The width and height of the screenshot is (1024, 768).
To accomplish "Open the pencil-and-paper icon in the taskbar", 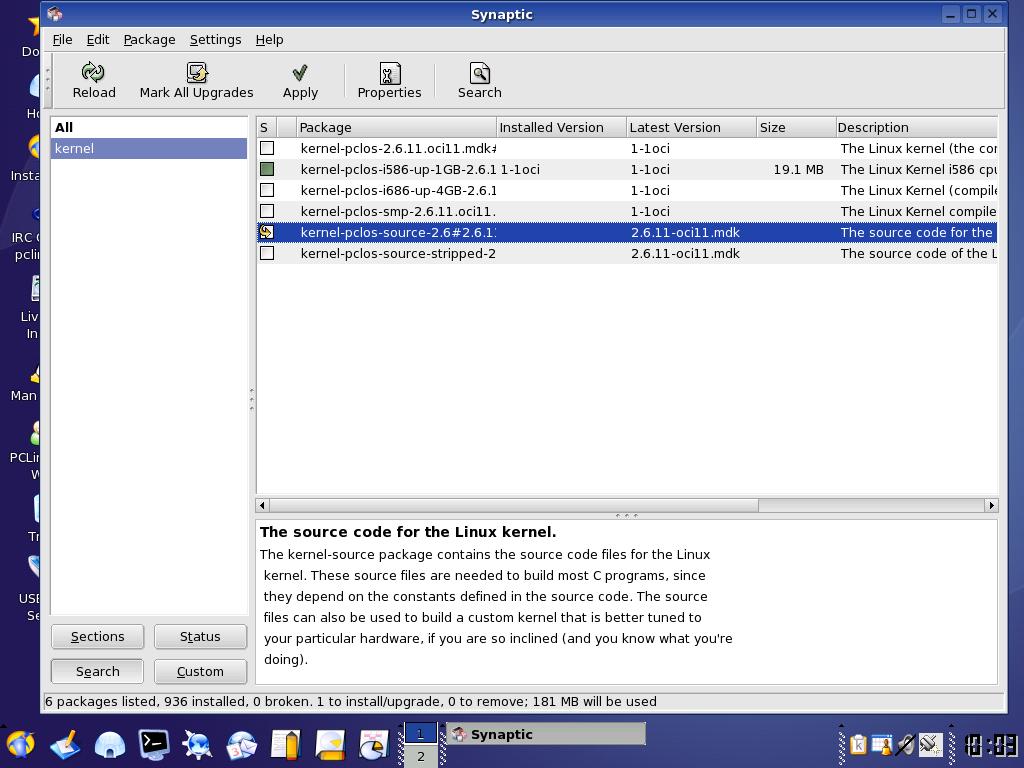I will tap(65, 744).
